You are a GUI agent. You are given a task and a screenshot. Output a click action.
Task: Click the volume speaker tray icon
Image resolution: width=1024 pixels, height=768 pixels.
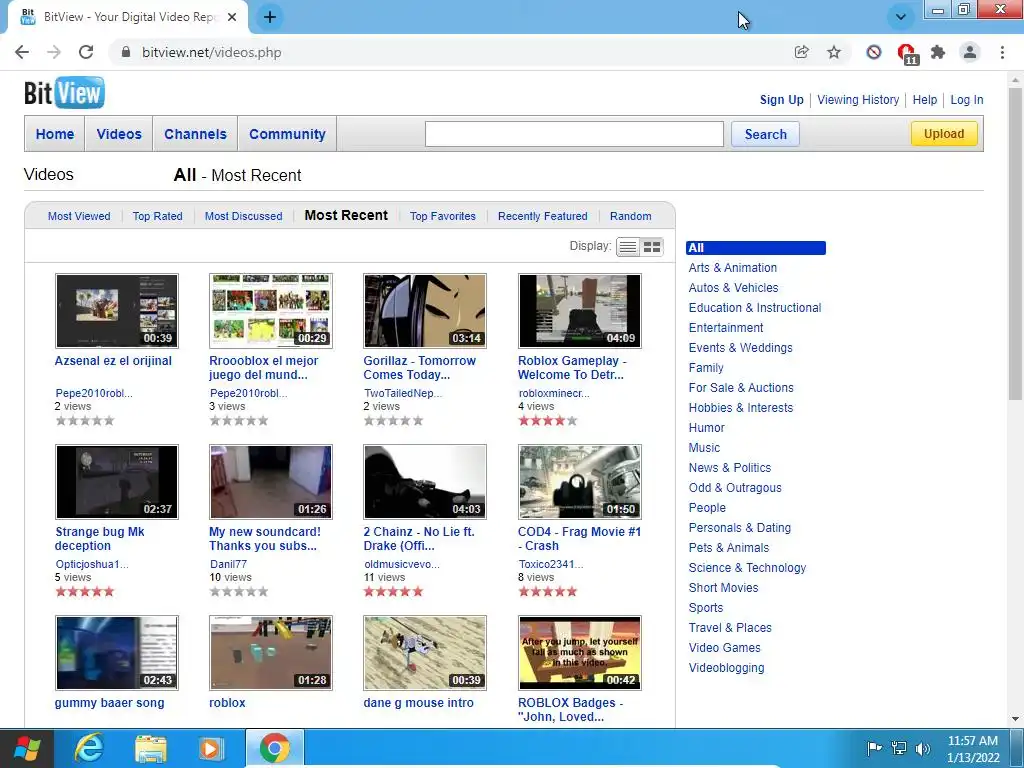tap(923, 748)
